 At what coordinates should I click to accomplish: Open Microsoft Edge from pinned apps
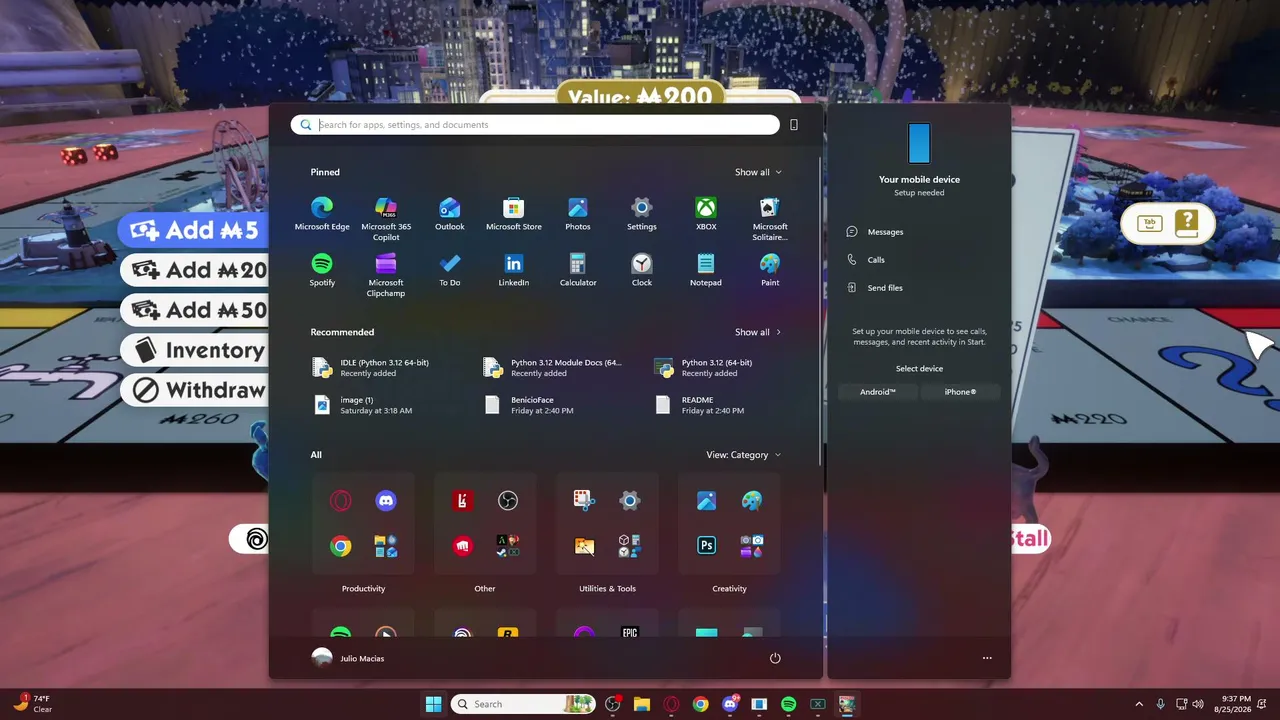click(322, 213)
